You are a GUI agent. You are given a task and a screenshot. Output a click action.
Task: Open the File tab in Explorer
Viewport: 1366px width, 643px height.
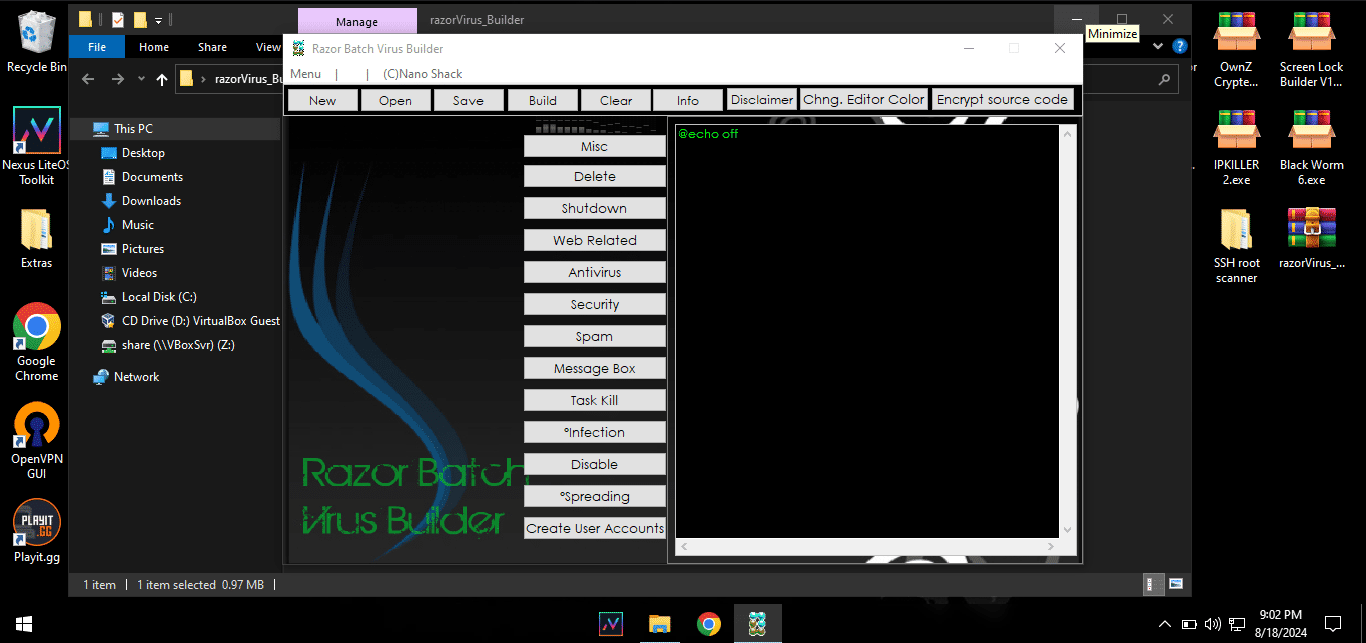(97, 47)
